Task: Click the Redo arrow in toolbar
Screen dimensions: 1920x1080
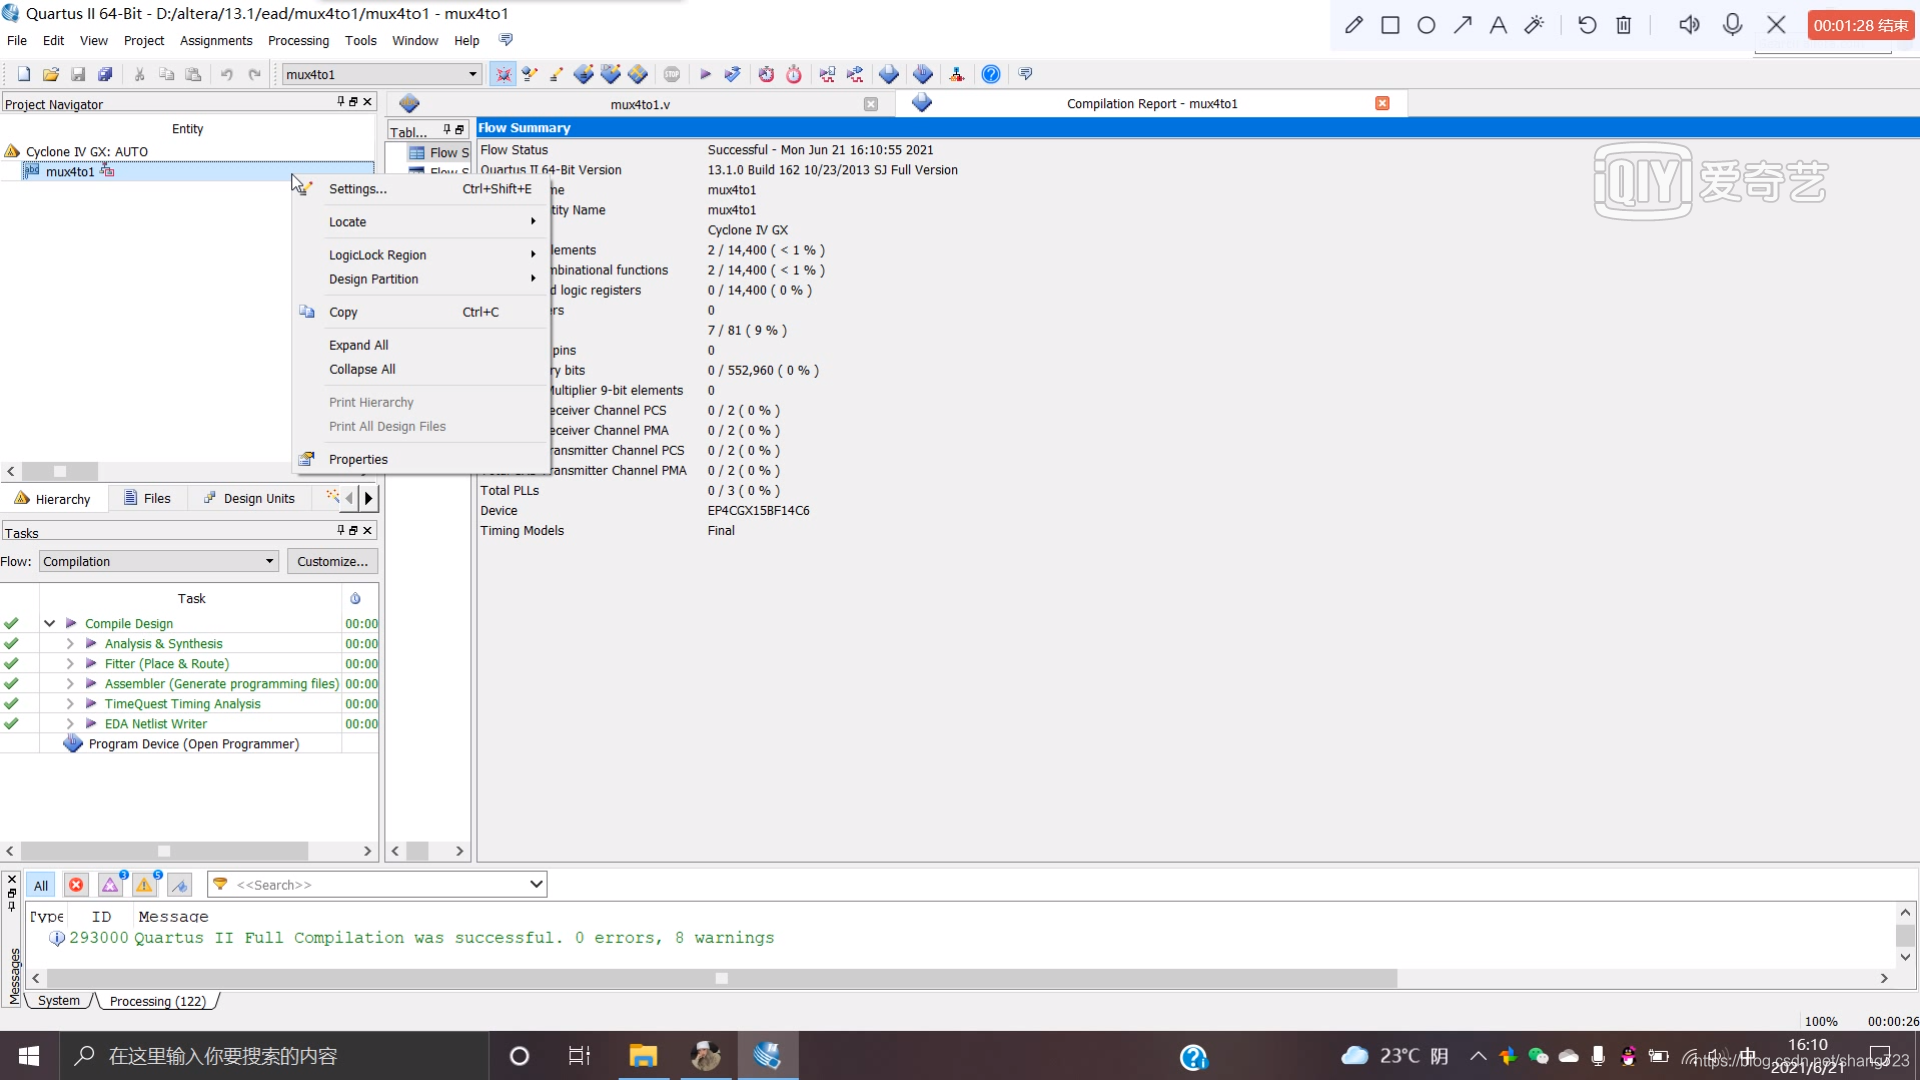Action: [x=254, y=74]
